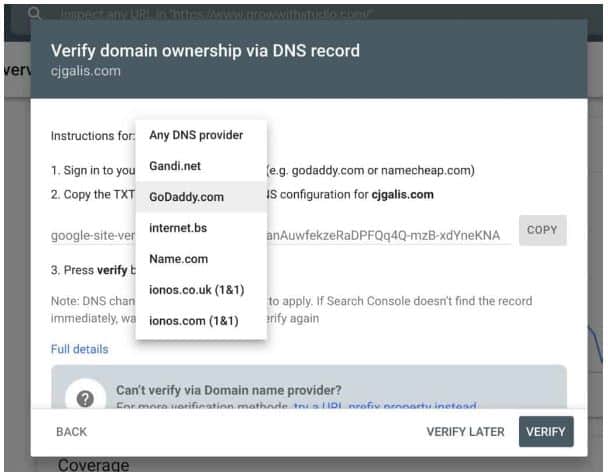Screen dimensions: 608x476
Task: Click the Can't verify help panel
Action: coord(309,387)
